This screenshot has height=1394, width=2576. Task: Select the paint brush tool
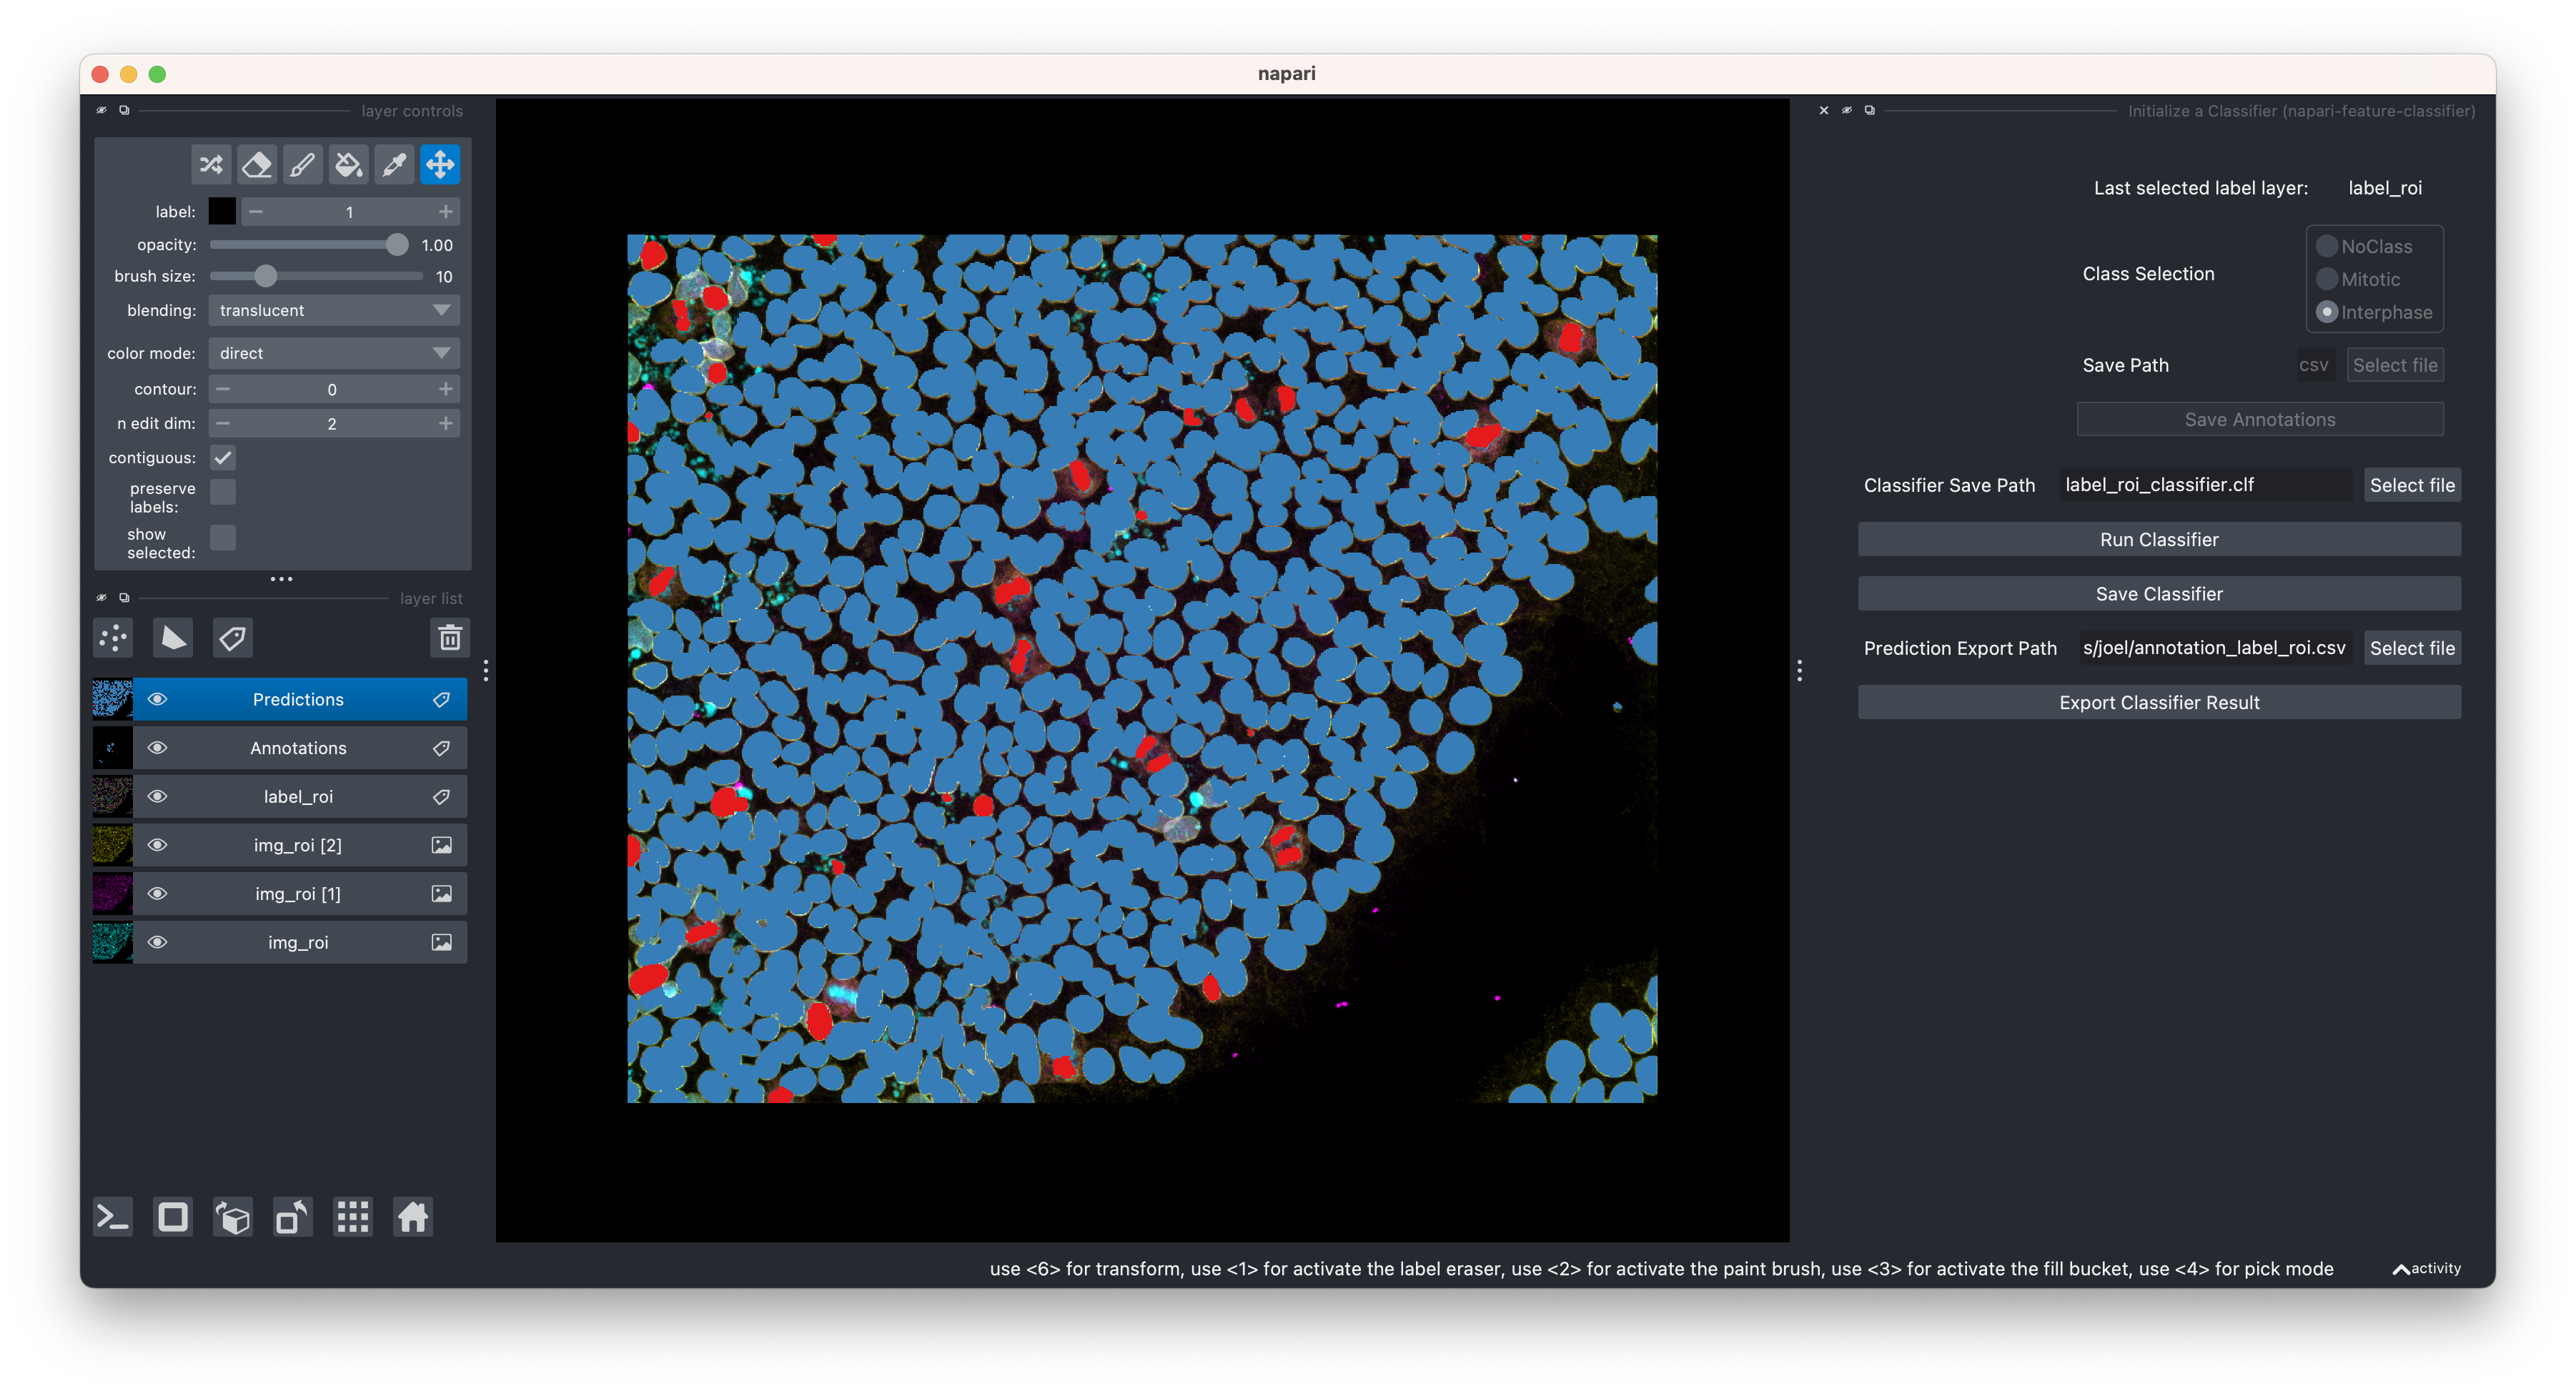(x=302, y=164)
